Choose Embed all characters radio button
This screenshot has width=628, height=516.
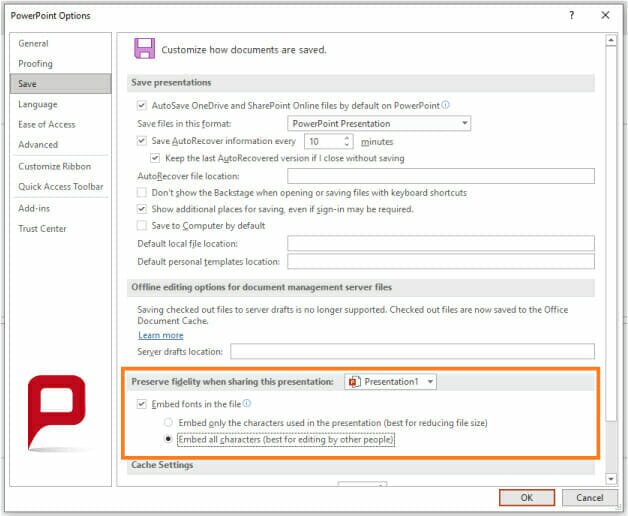pyautogui.click(x=168, y=440)
